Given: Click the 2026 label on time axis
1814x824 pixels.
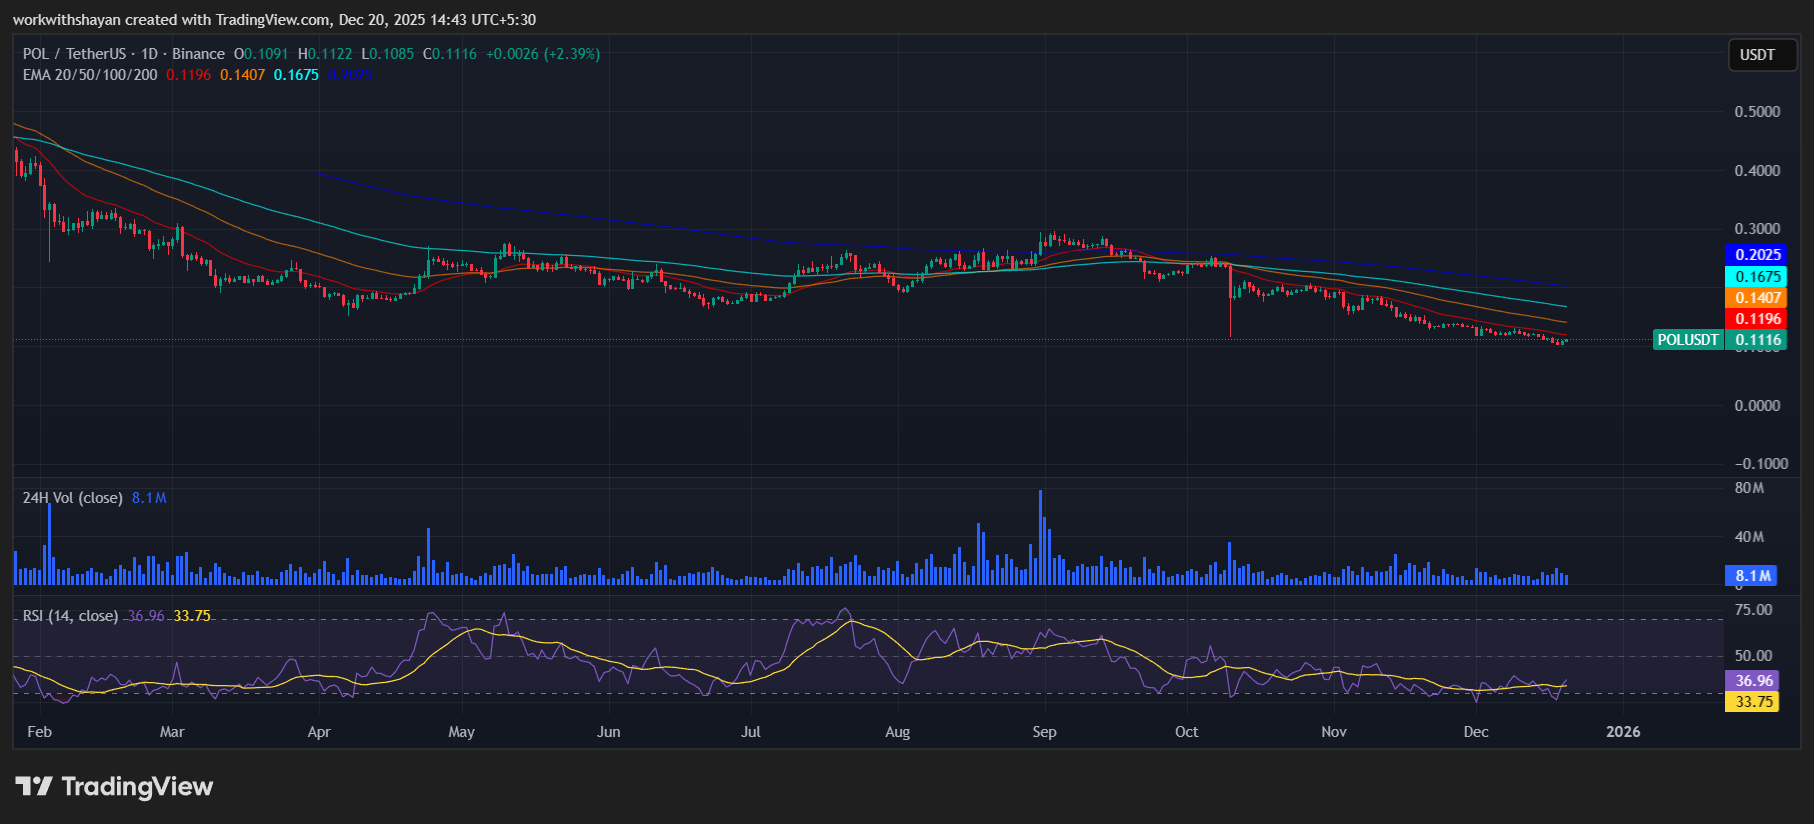Looking at the screenshot, I should click(1622, 732).
